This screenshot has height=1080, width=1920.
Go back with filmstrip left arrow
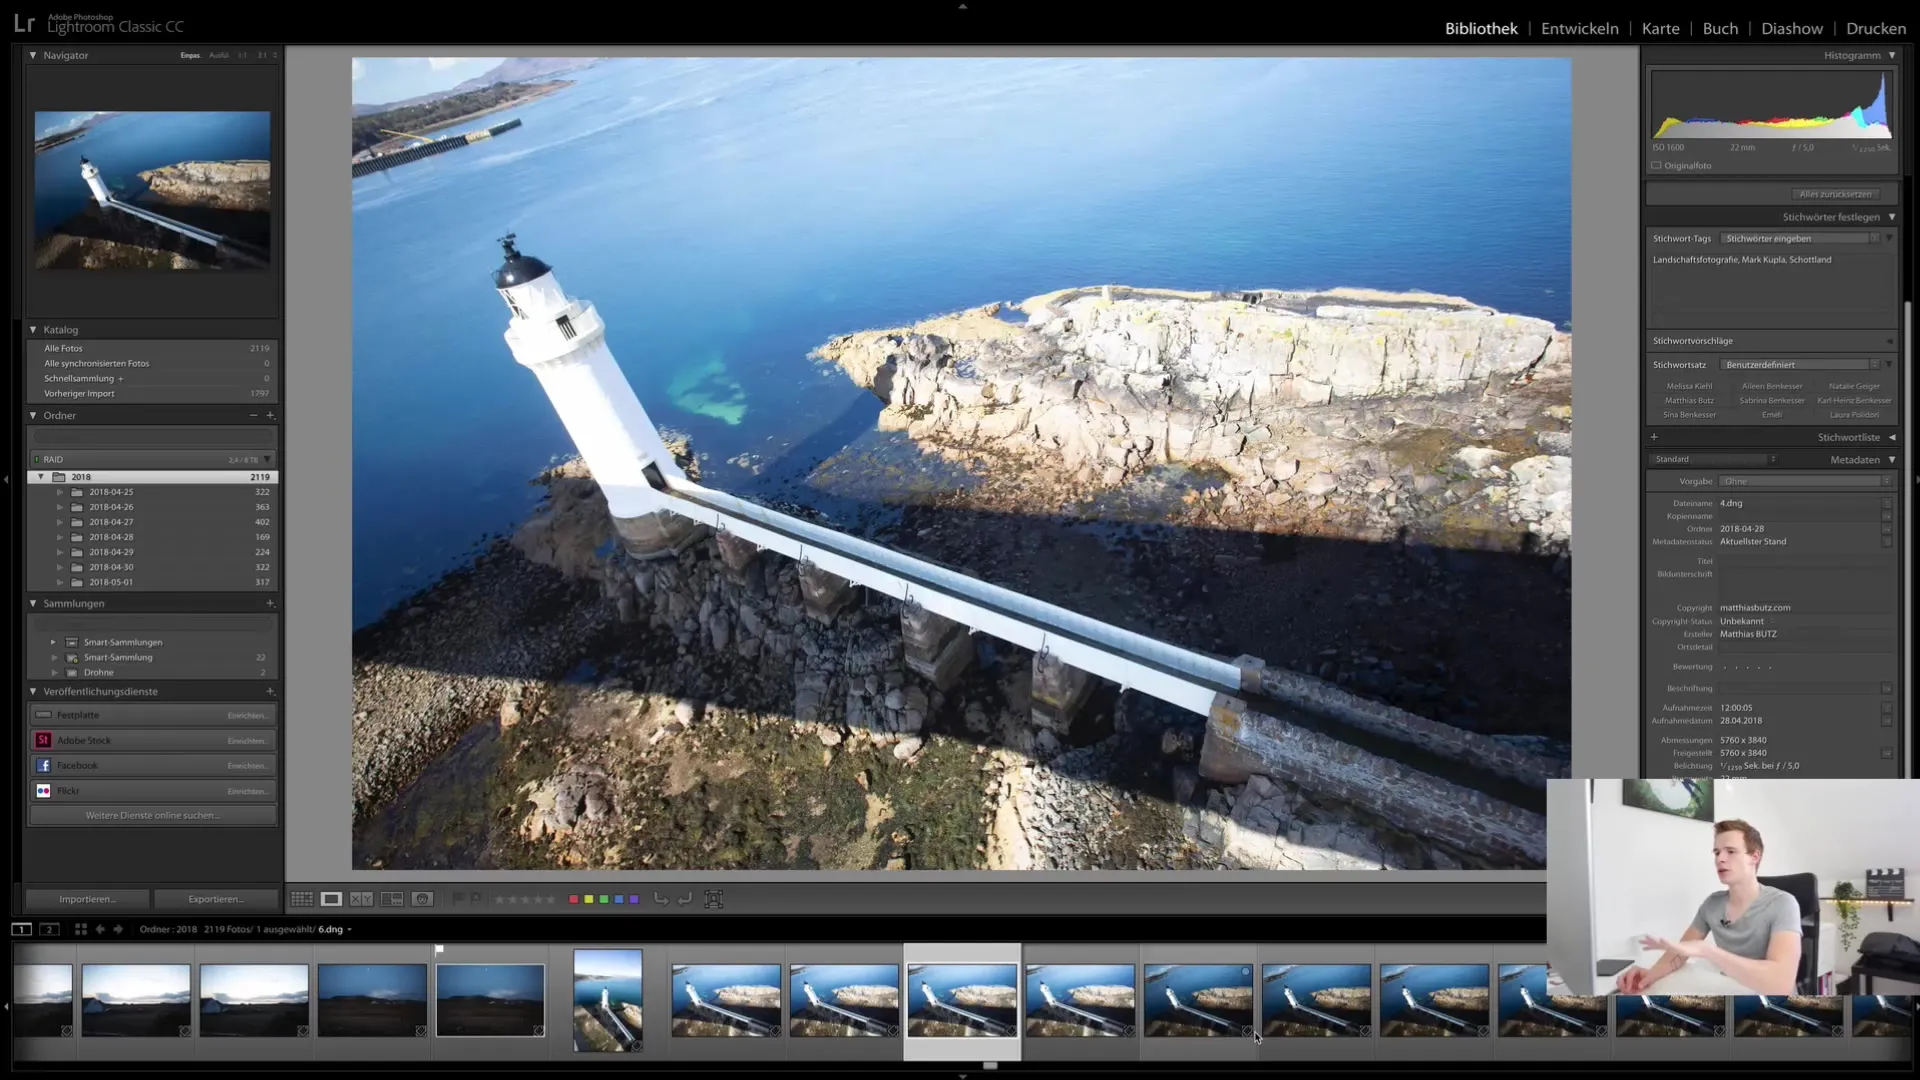click(100, 929)
